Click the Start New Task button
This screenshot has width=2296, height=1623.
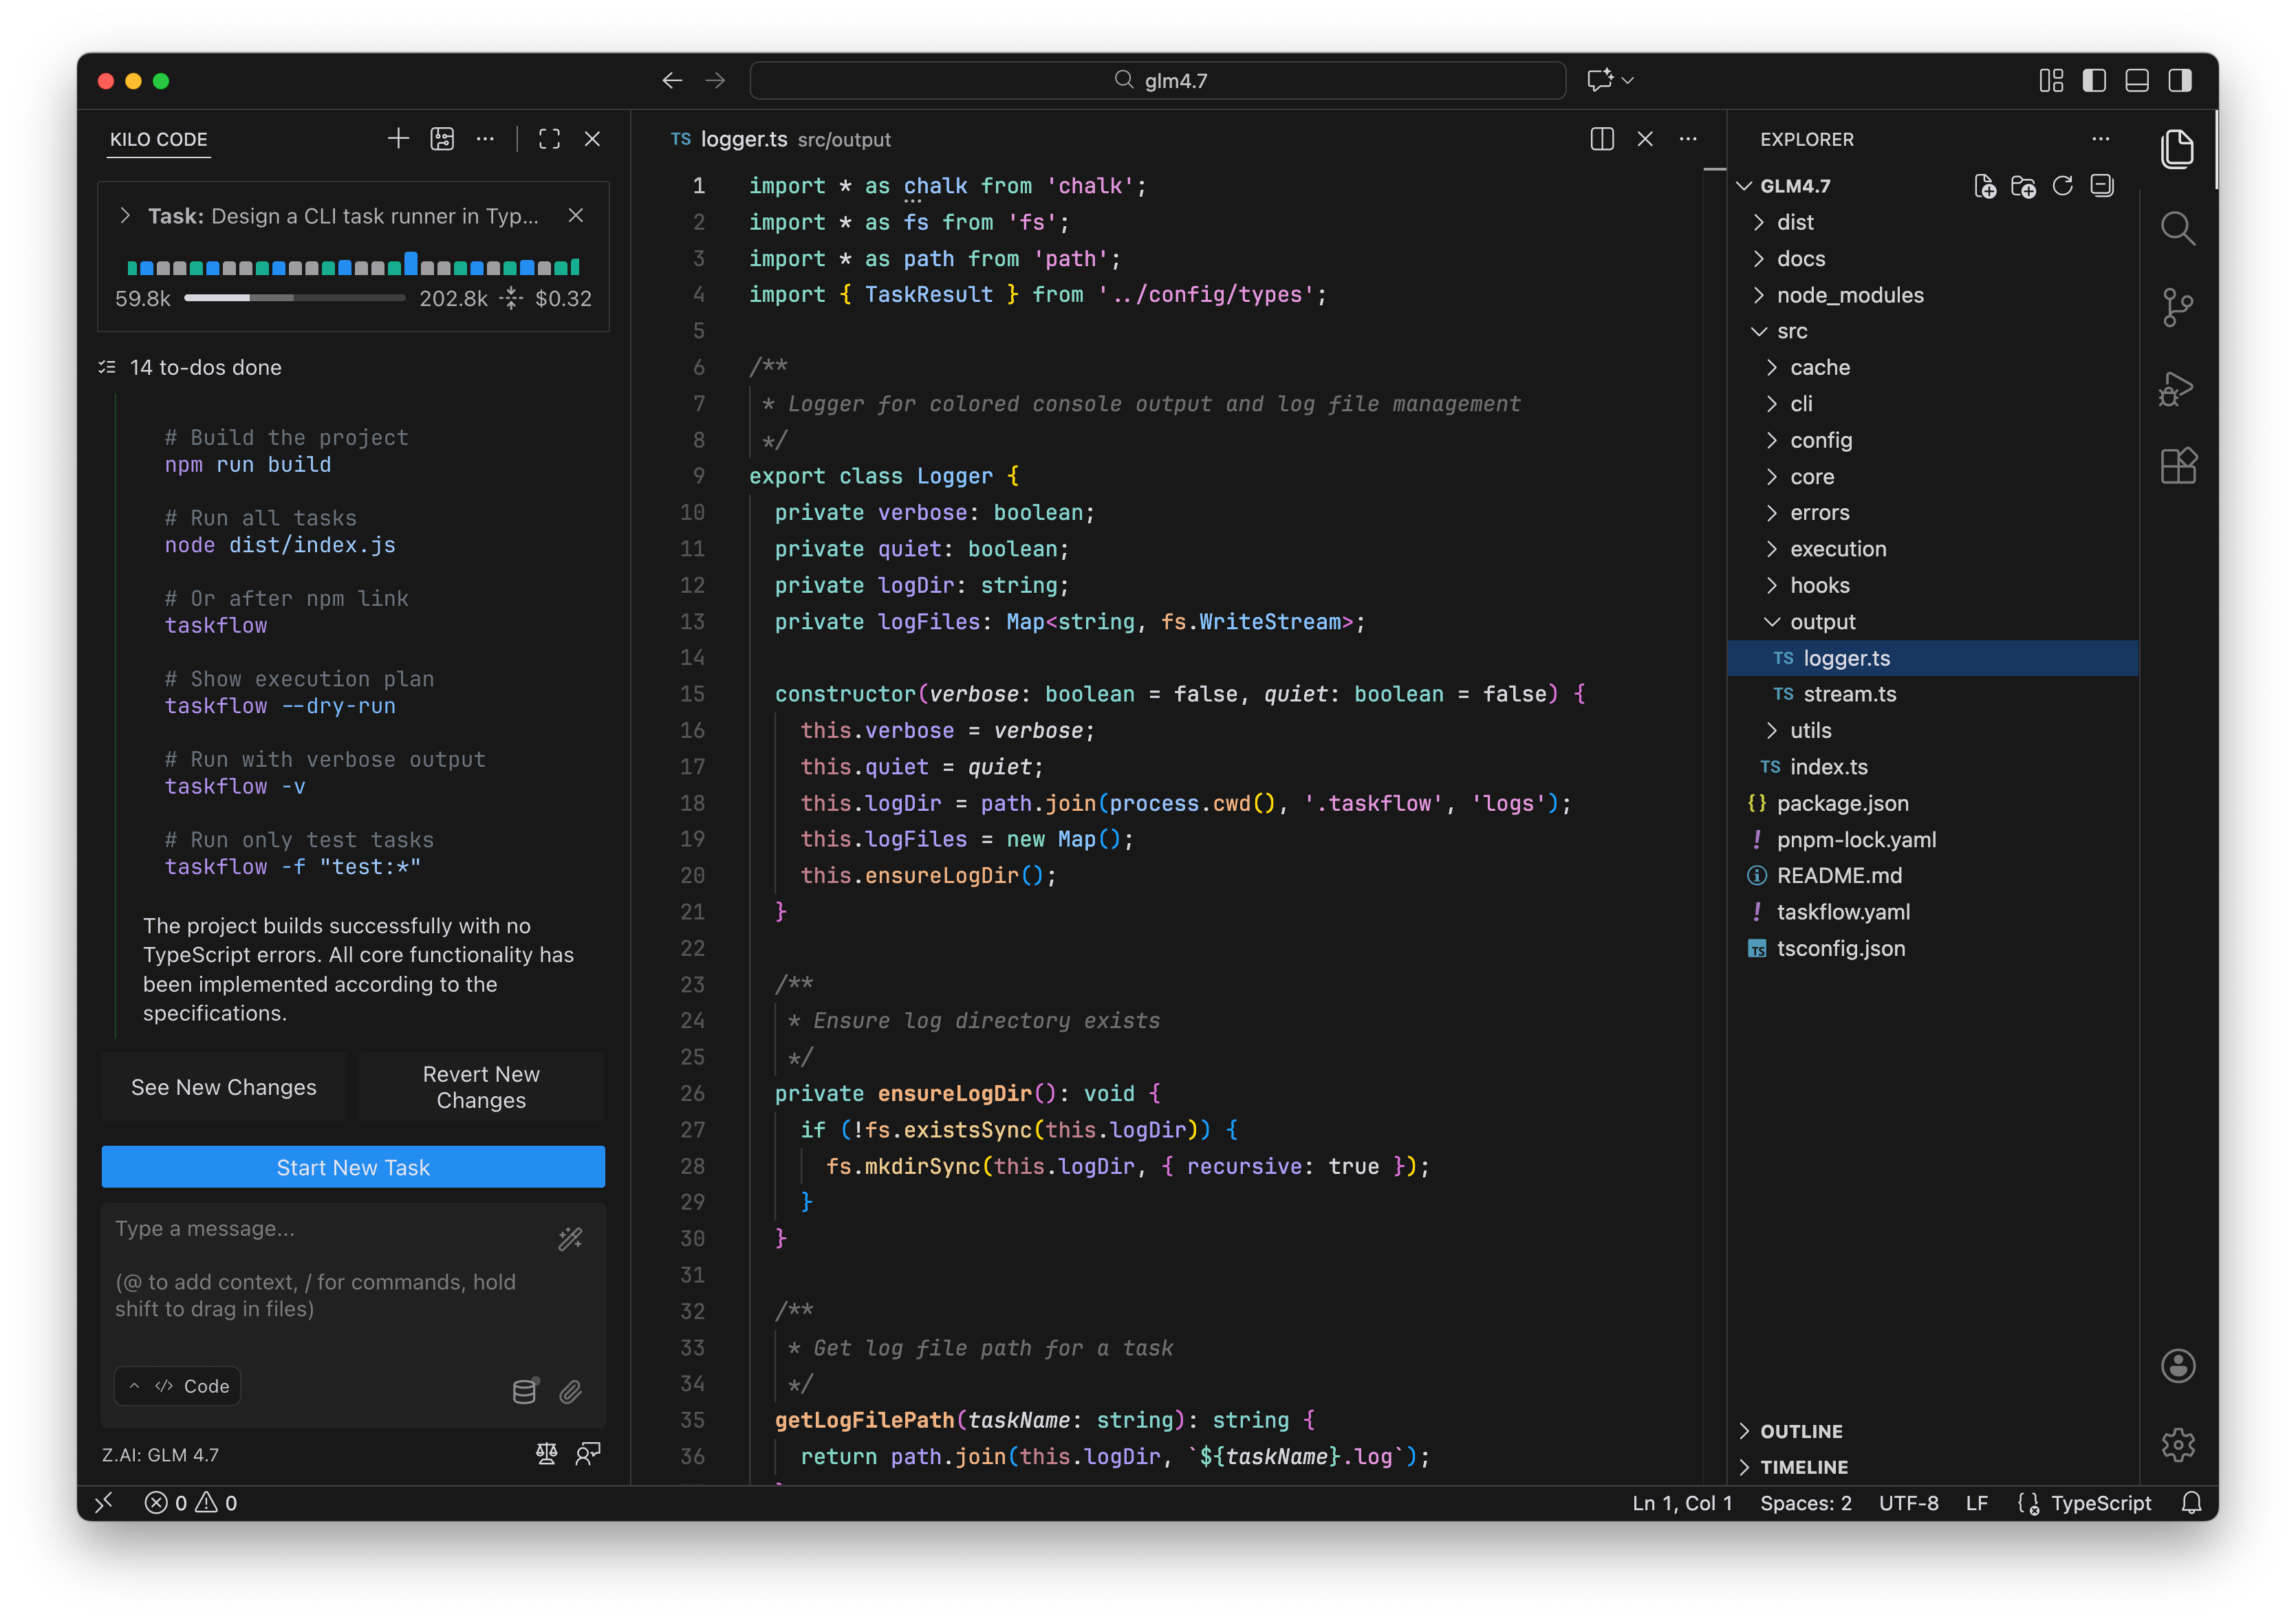353,1167
